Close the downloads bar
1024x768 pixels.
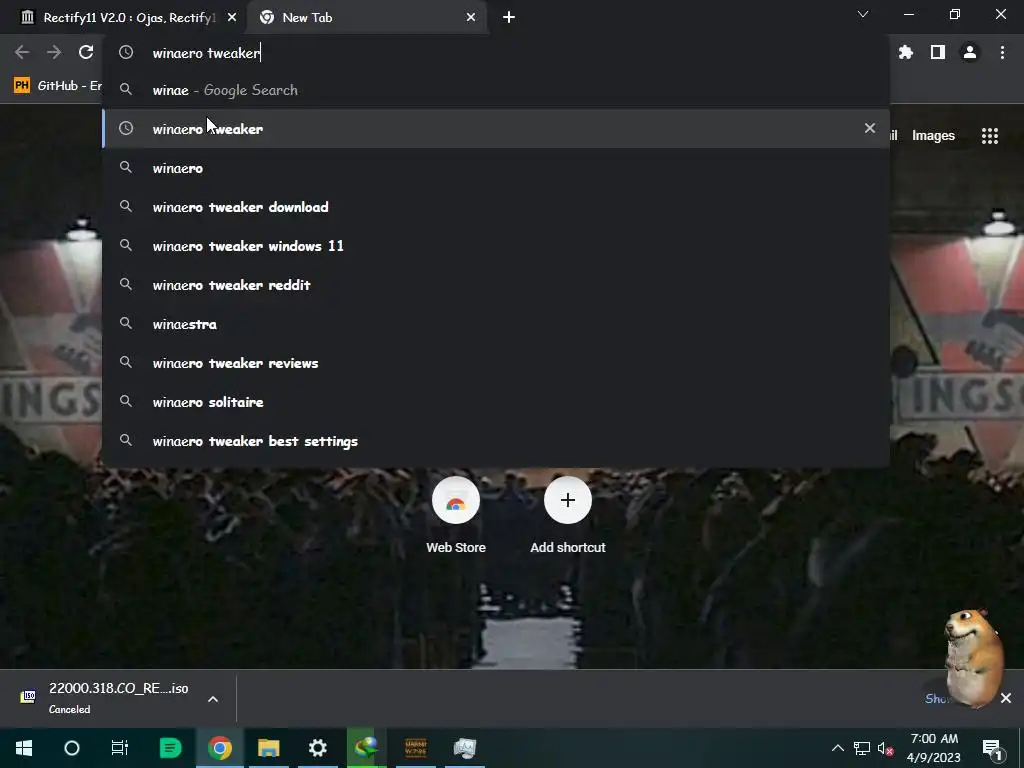[1006, 698]
